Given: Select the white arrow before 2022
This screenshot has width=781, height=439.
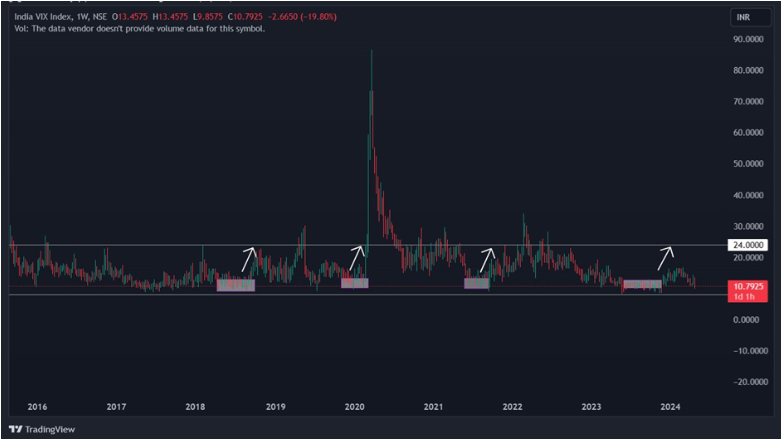Looking at the screenshot, I should click(487, 259).
